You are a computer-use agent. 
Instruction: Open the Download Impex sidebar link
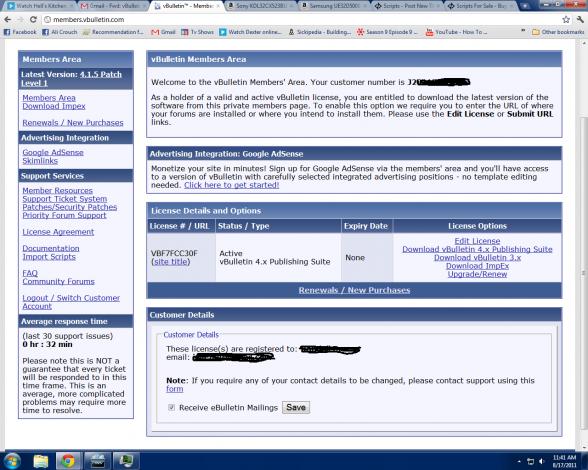pyautogui.click(x=54, y=106)
